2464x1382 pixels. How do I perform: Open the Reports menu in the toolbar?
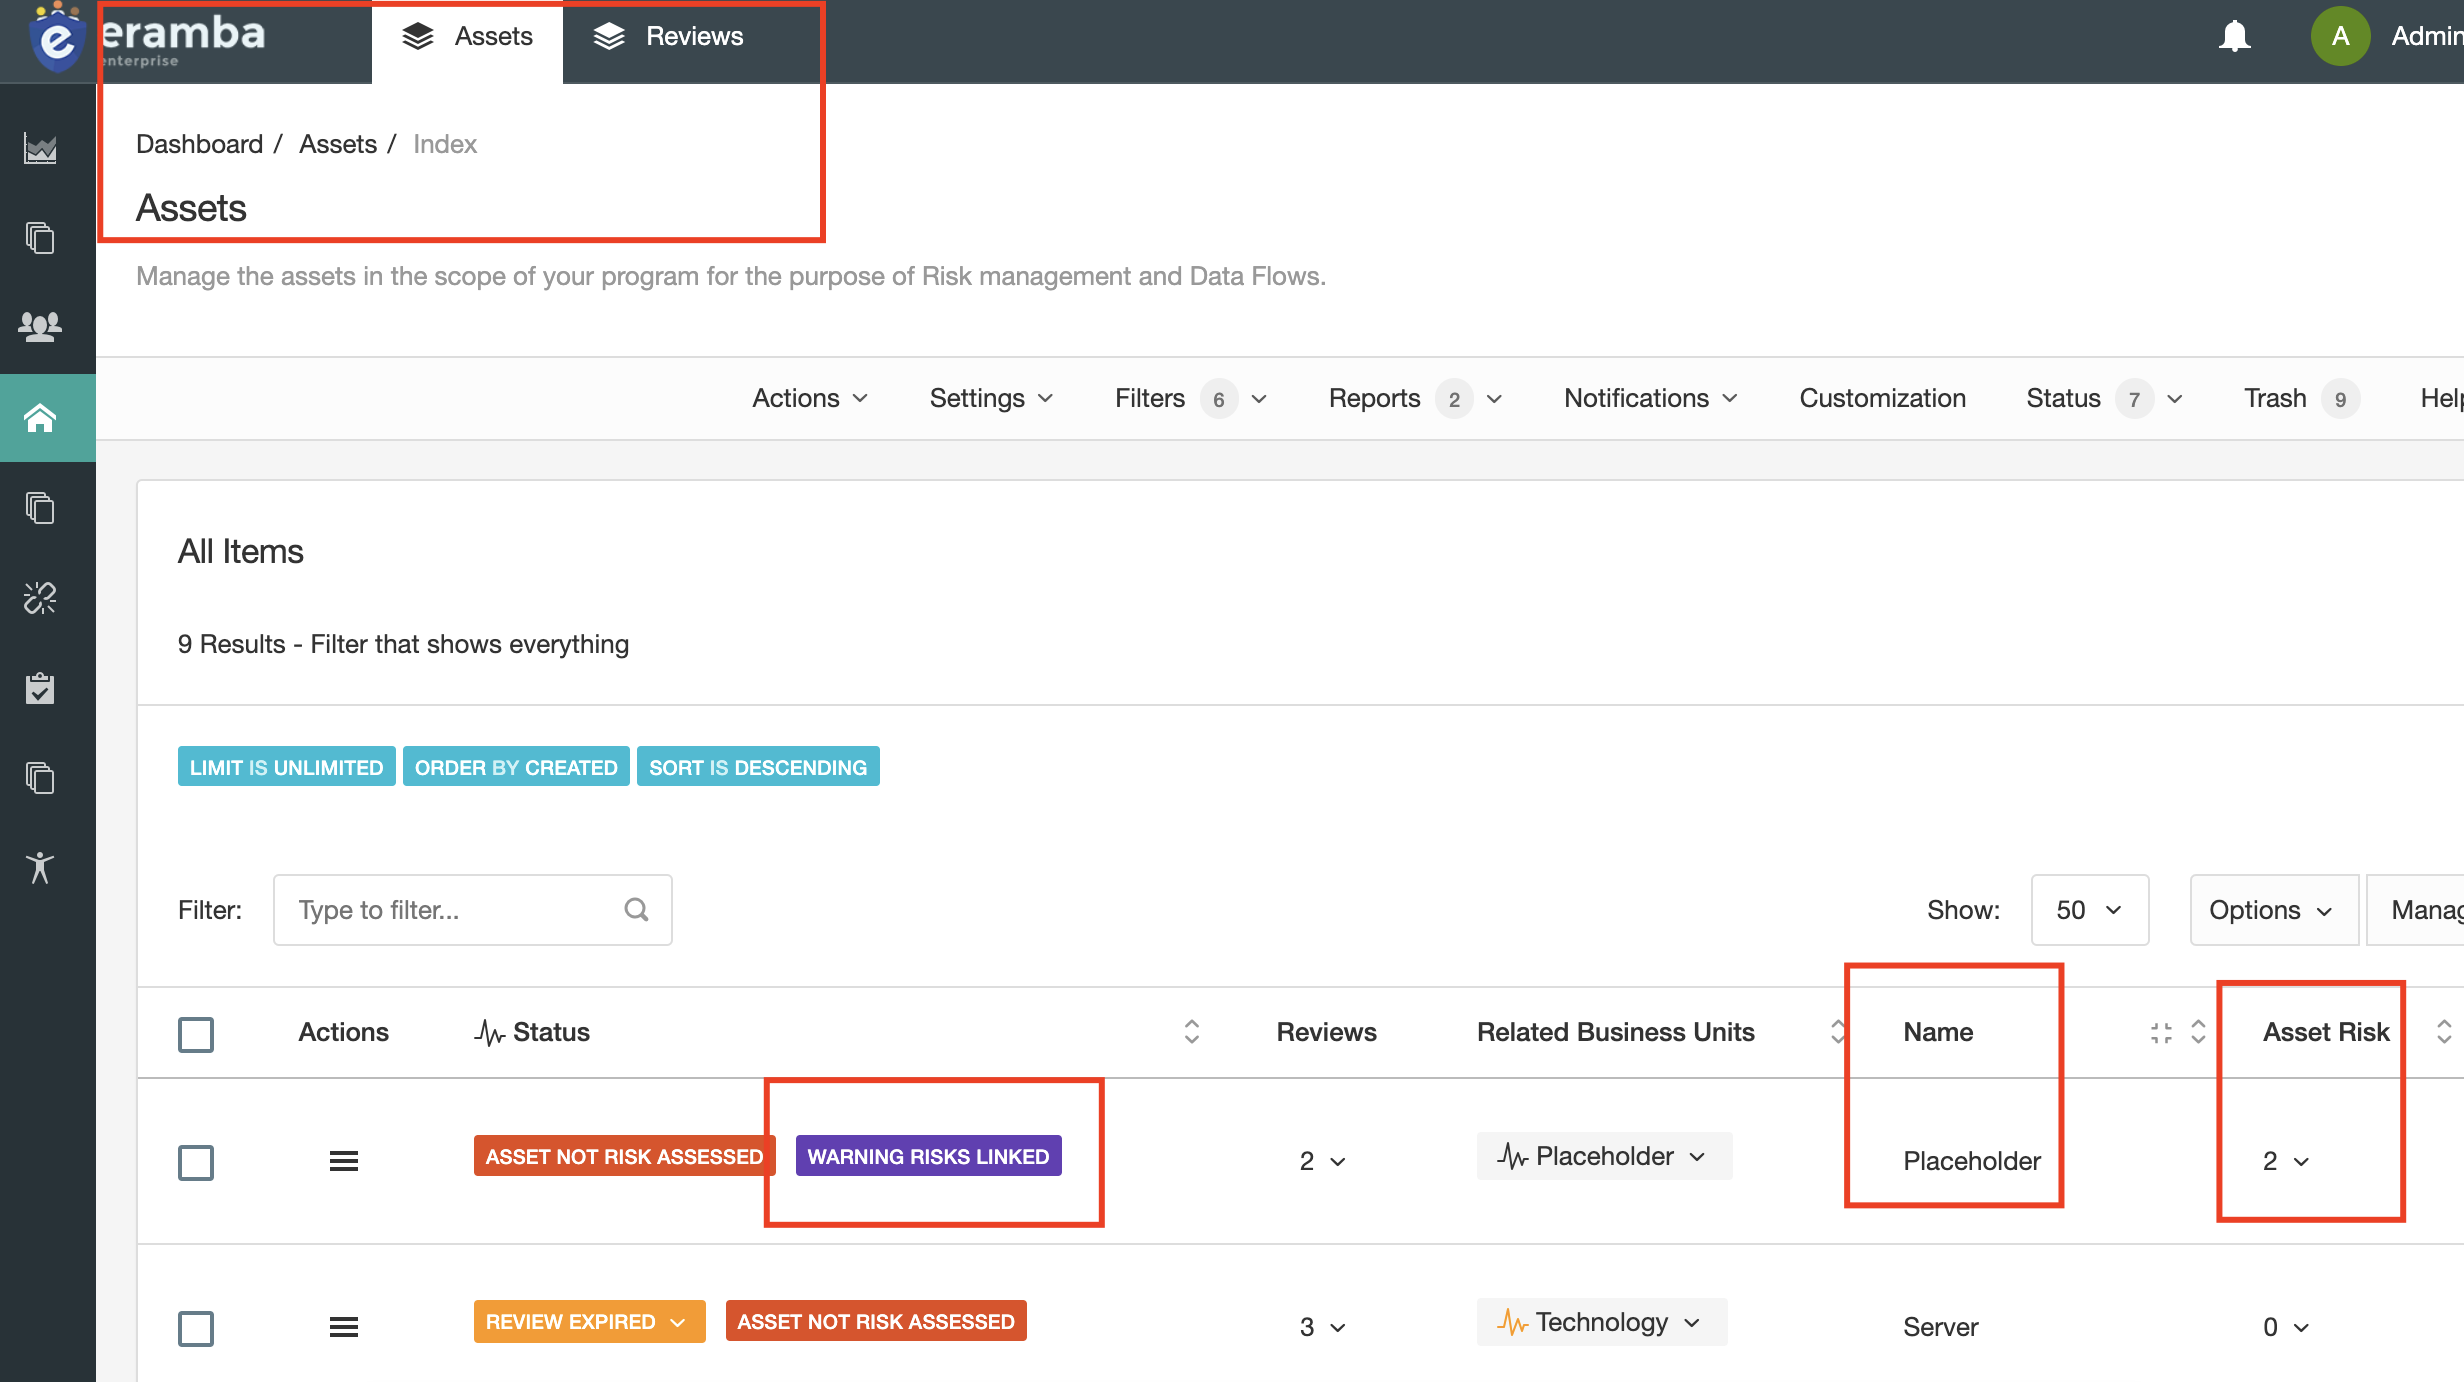pos(1375,397)
